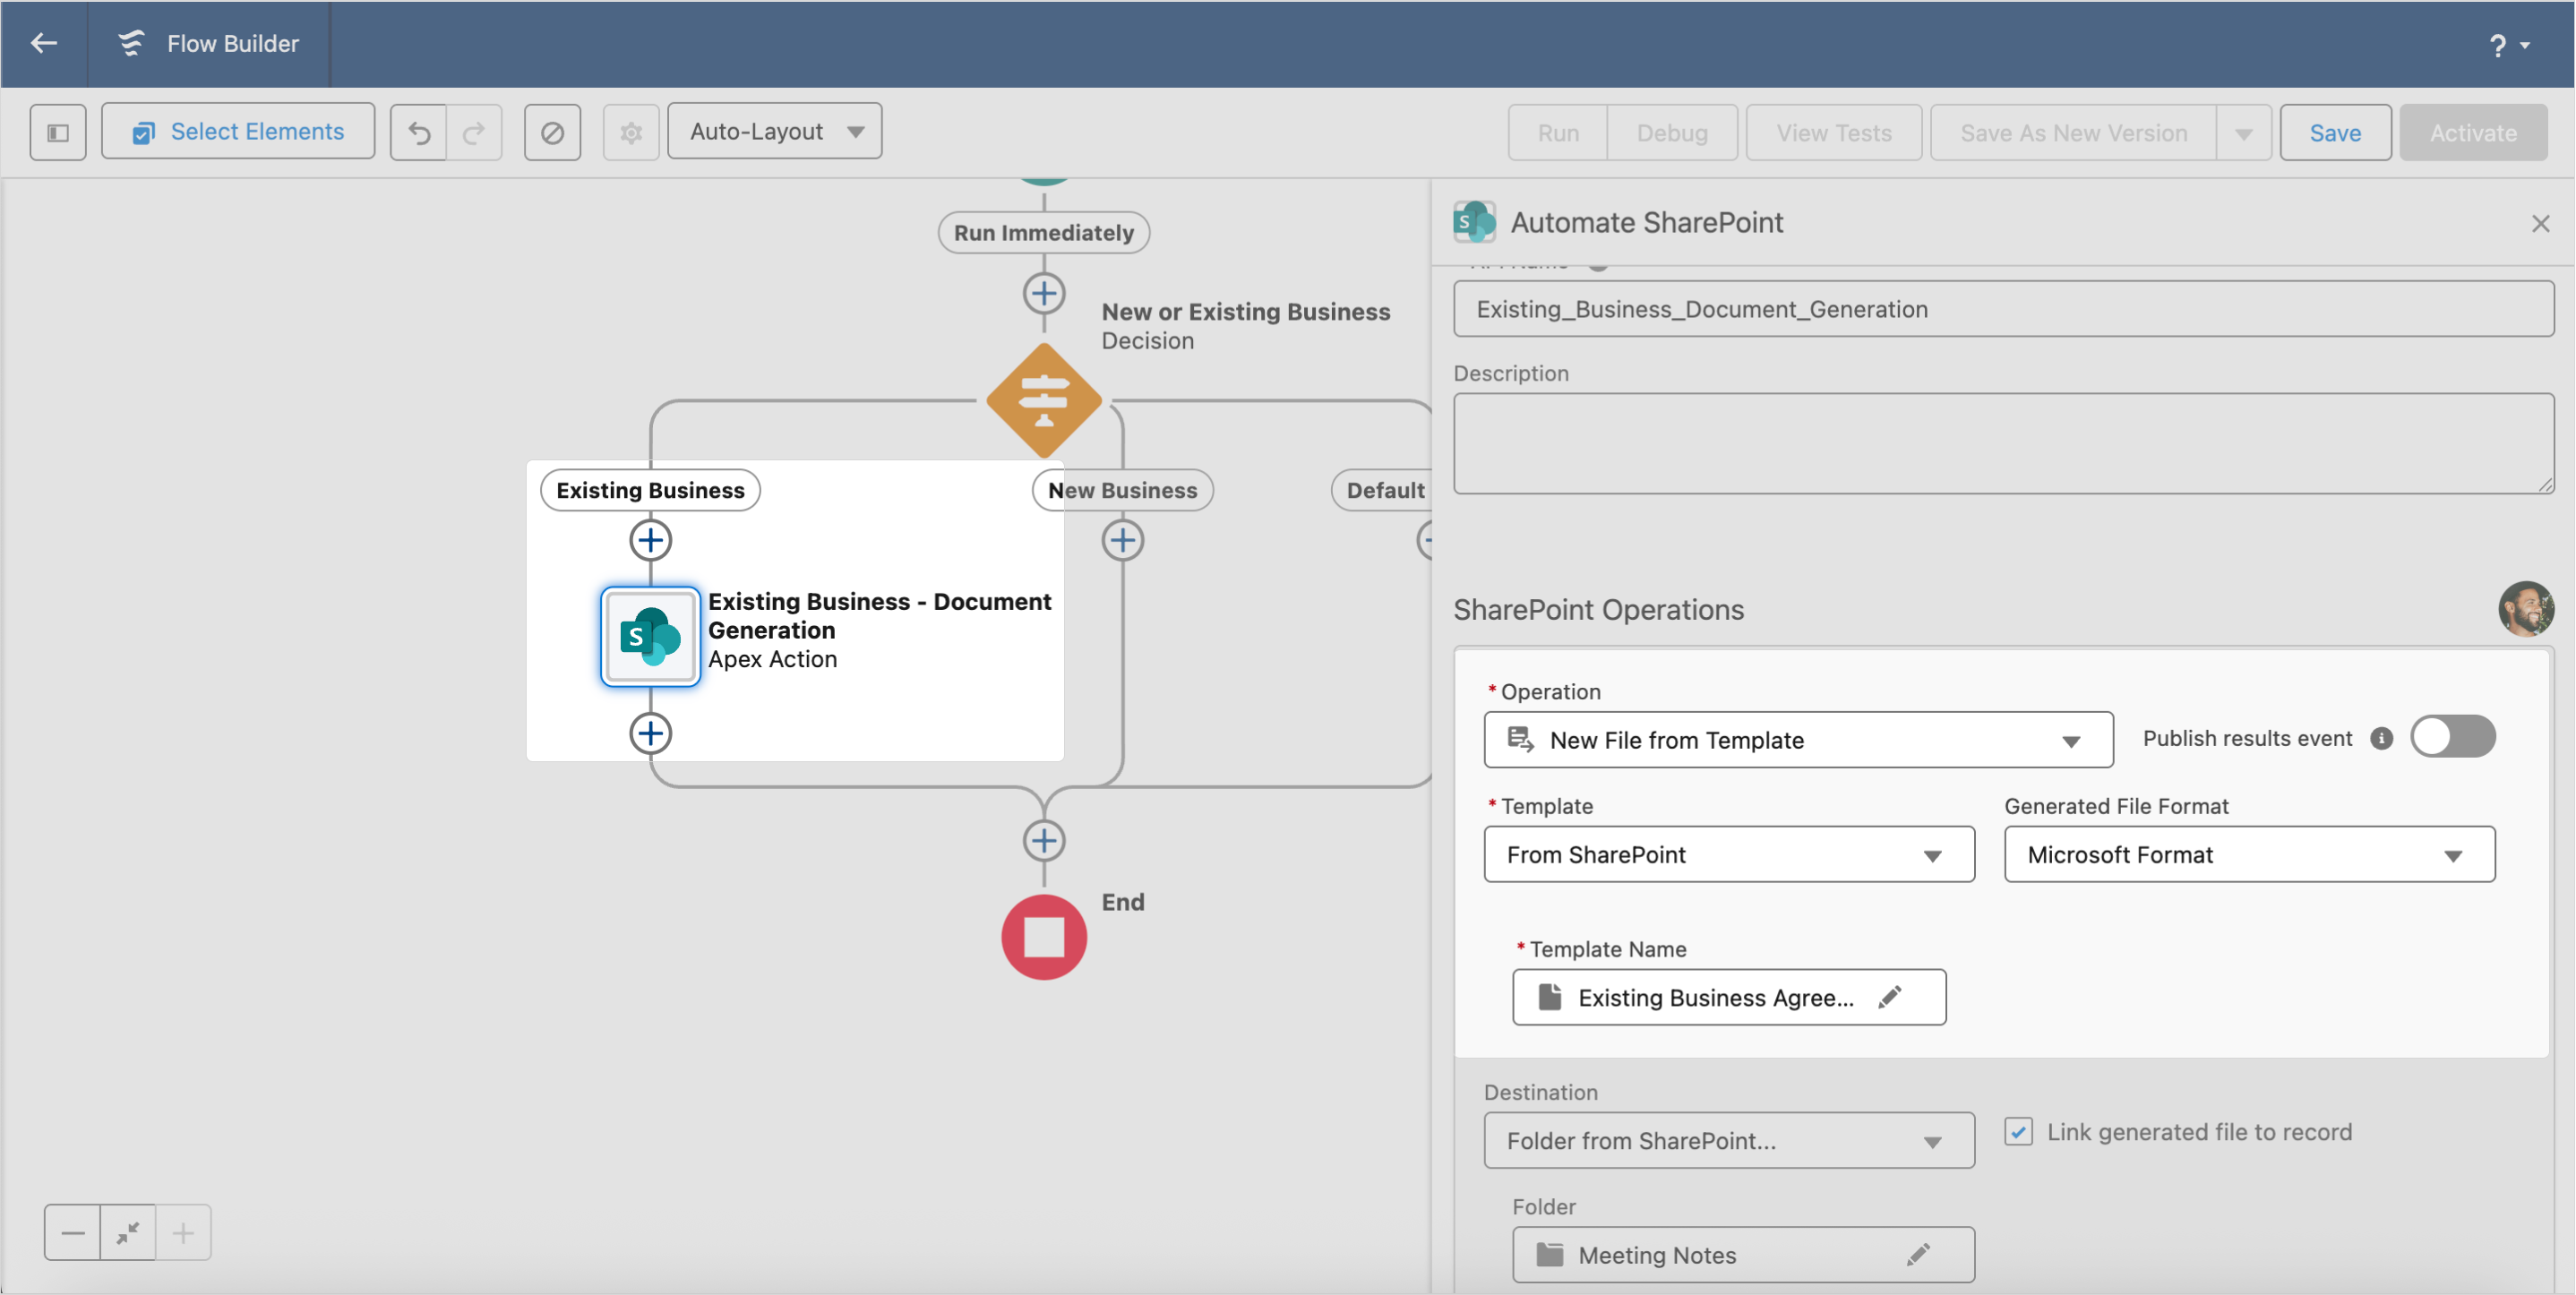Click inside the Description text area
This screenshot has height=1295, width=2576.
click(2000, 444)
